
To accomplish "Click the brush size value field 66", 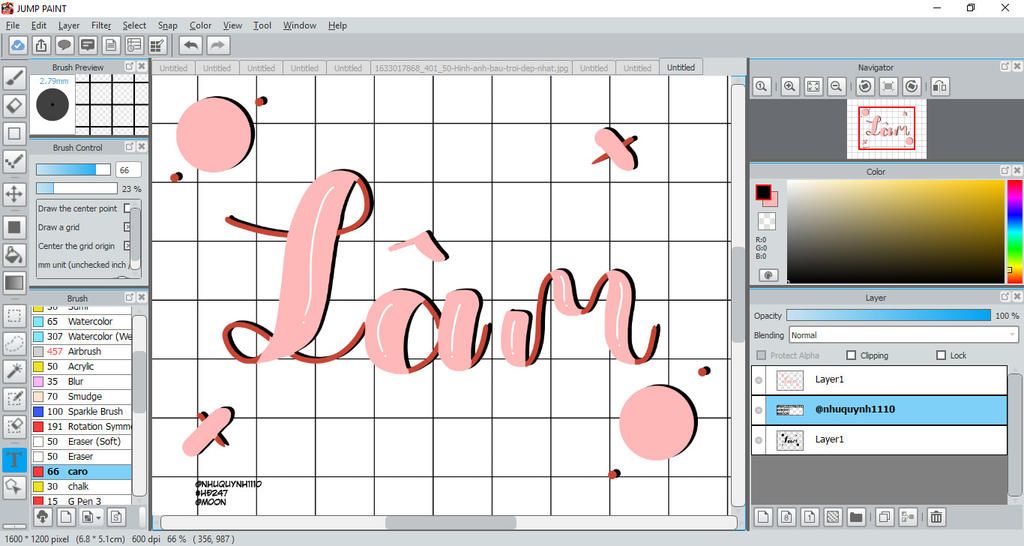I will pyautogui.click(x=128, y=170).
